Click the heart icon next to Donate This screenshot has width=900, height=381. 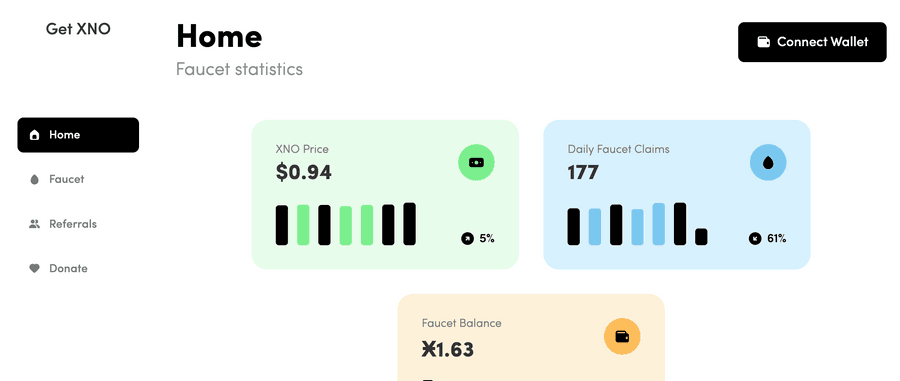click(x=34, y=268)
